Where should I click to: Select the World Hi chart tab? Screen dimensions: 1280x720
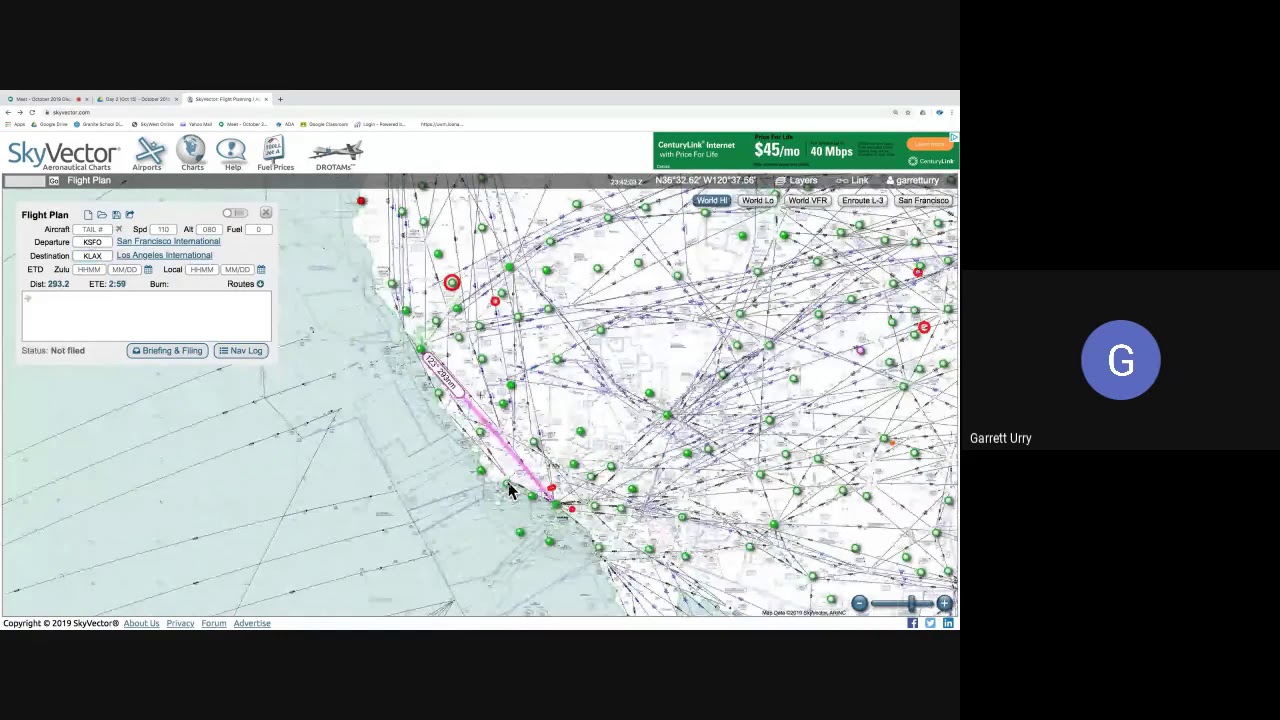point(712,201)
